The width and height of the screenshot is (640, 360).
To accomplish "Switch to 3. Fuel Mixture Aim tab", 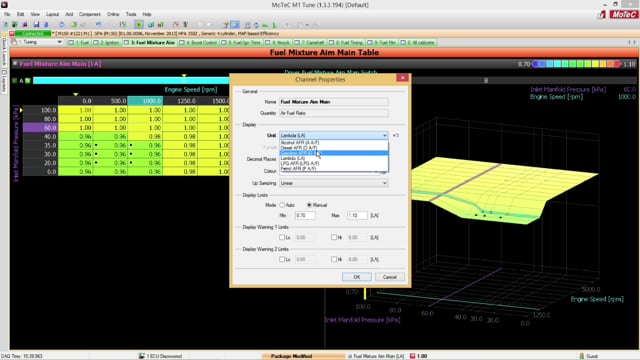I will pyautogui.click(x=149, y=42).
